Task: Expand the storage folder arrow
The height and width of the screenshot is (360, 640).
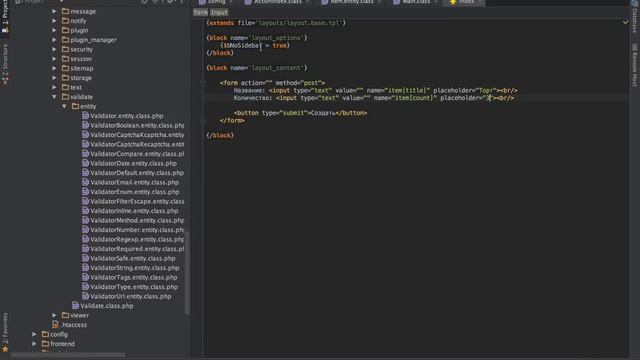Action: coord(54,78)
